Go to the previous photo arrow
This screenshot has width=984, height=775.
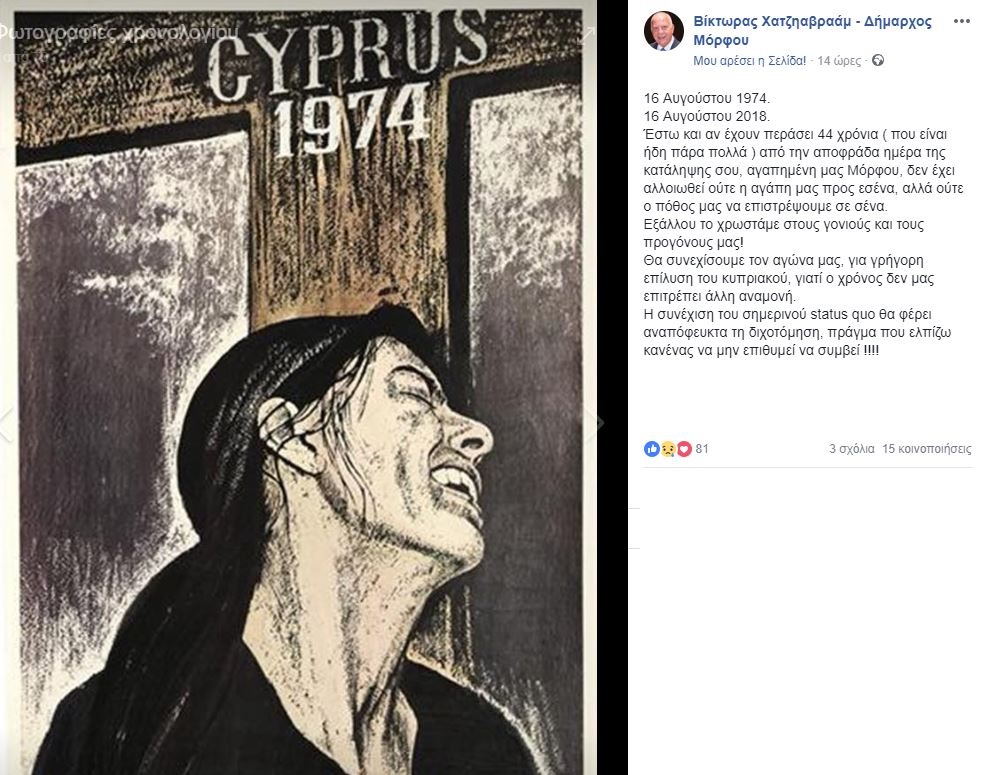click(6, 425)
